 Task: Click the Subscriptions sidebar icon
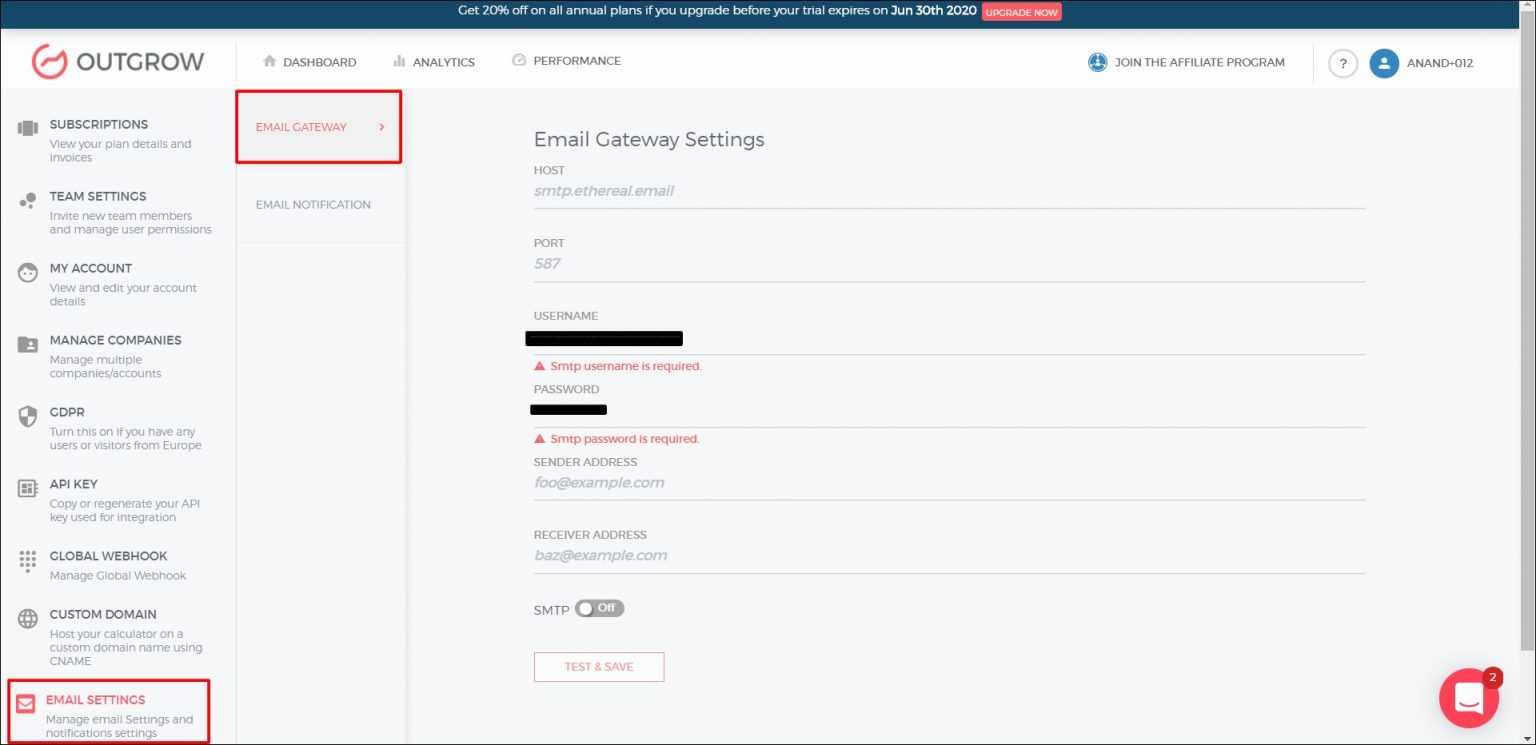click(x=28, y=128)
